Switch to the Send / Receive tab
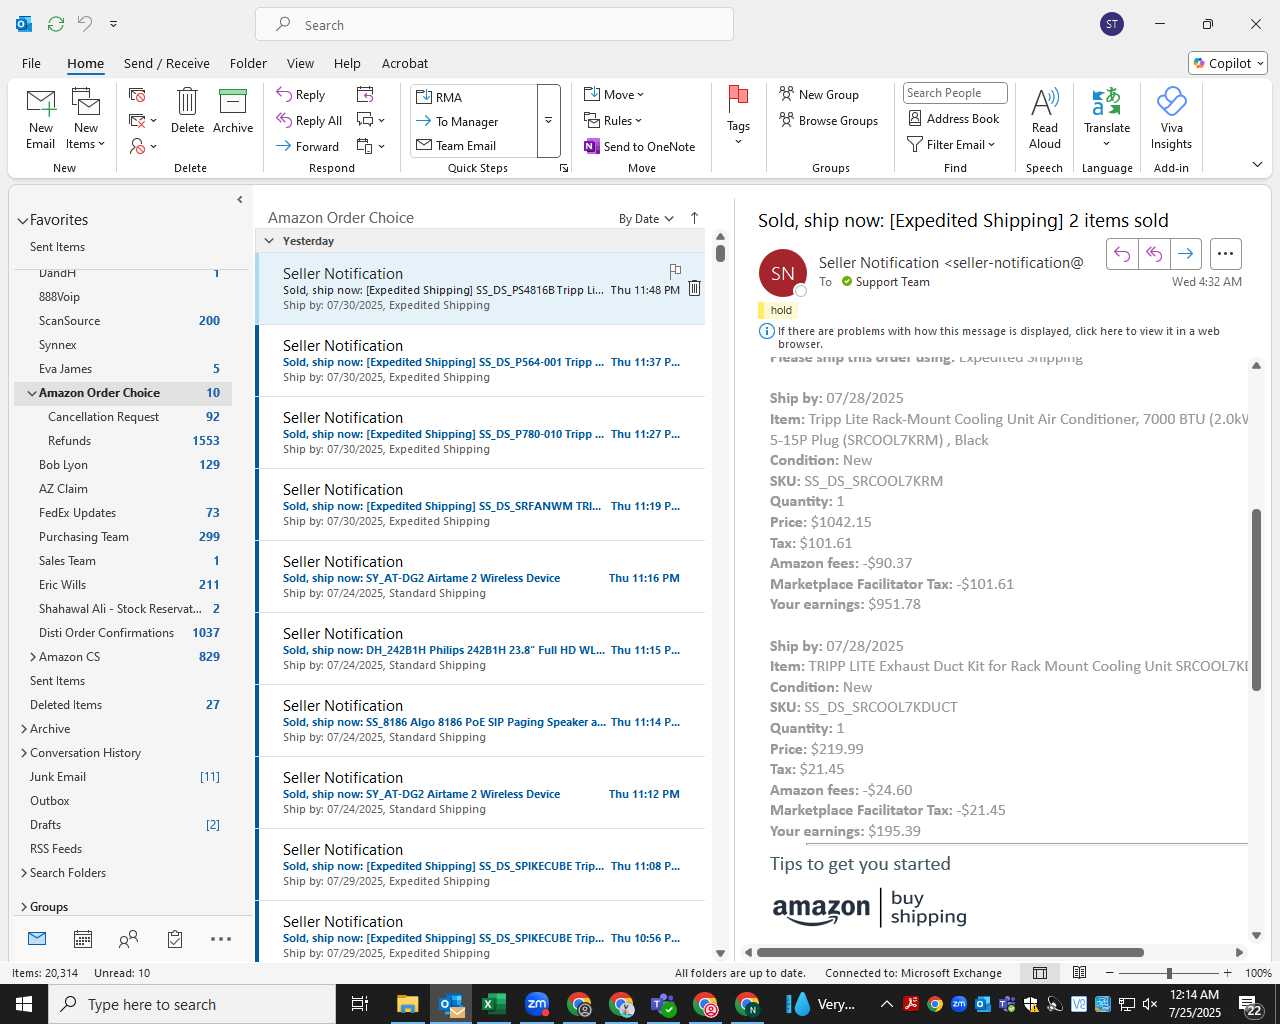Viewport: 1280px width, 1024px height. [x=167, y=63]
